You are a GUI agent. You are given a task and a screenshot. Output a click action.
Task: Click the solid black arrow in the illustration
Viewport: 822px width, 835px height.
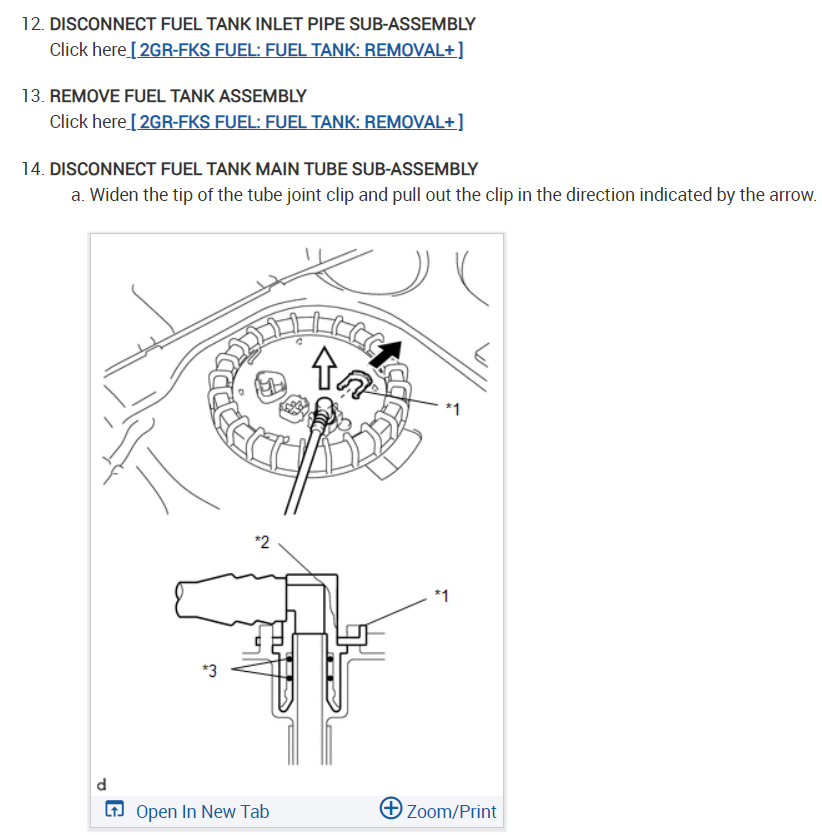386,354
